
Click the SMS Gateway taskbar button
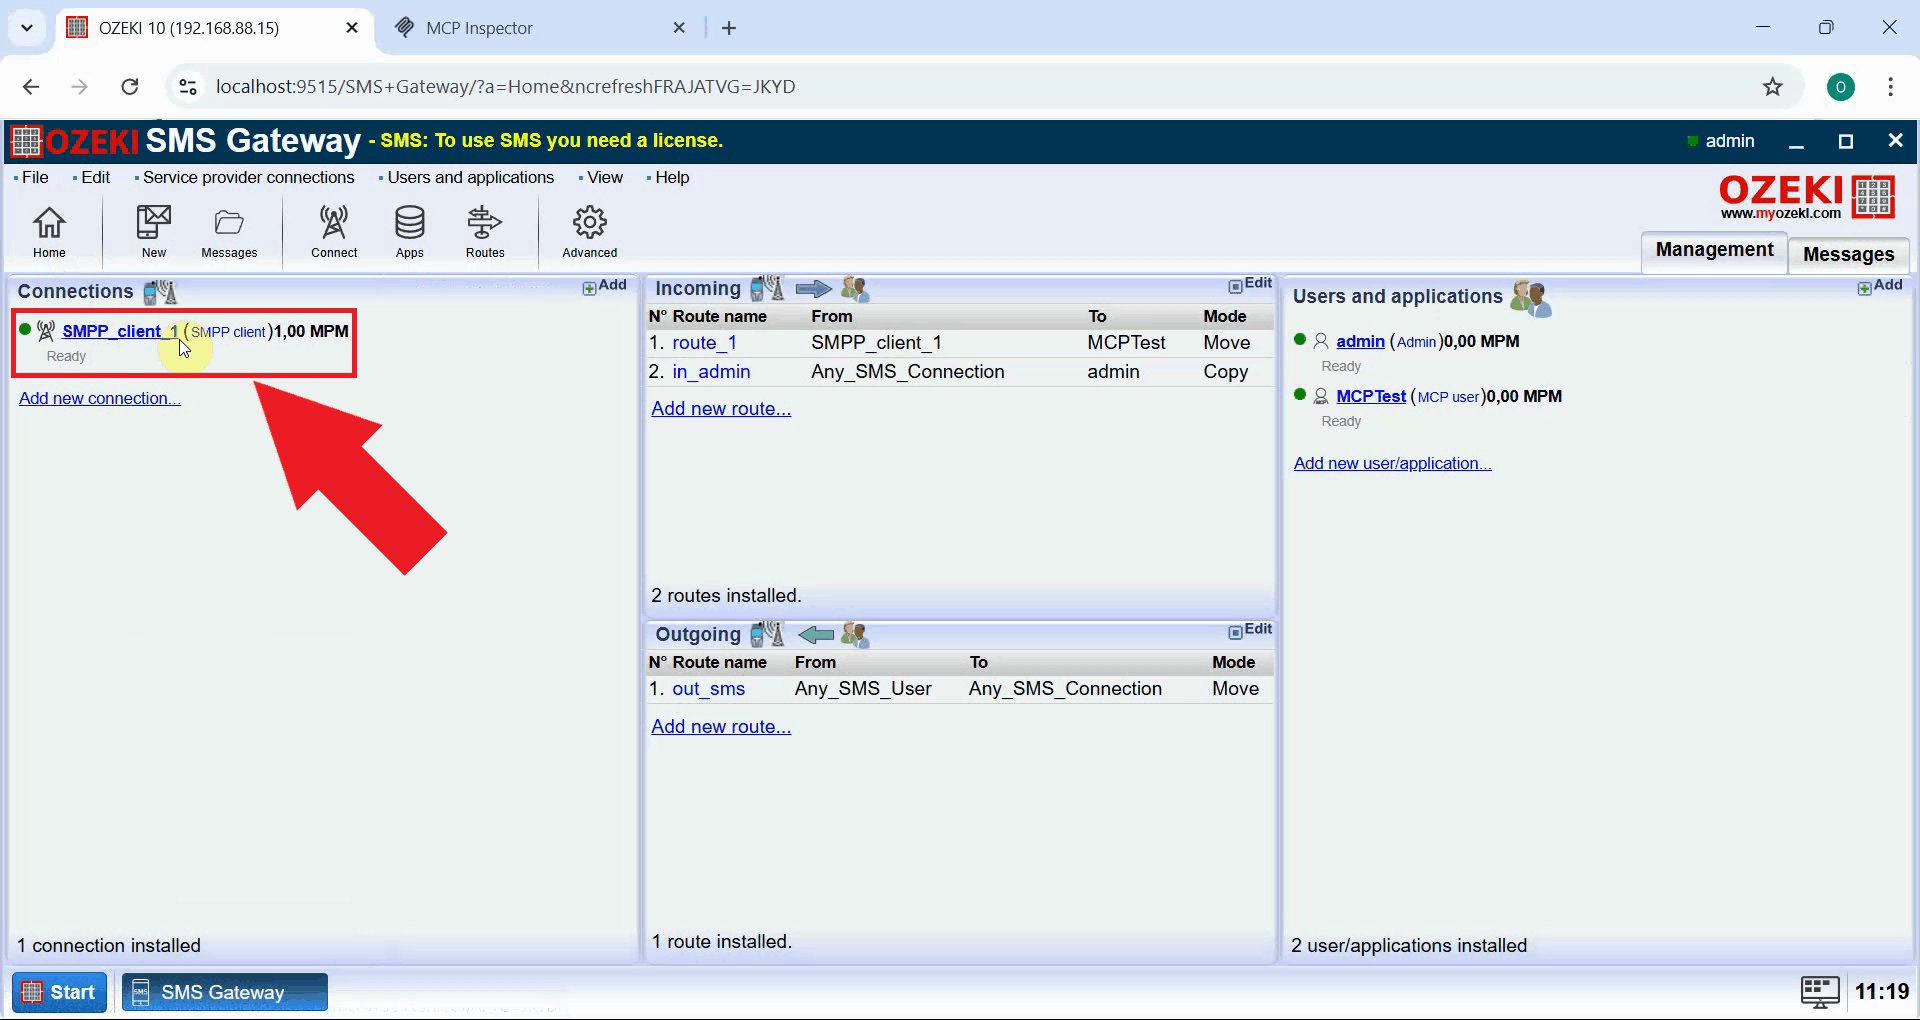223,991
